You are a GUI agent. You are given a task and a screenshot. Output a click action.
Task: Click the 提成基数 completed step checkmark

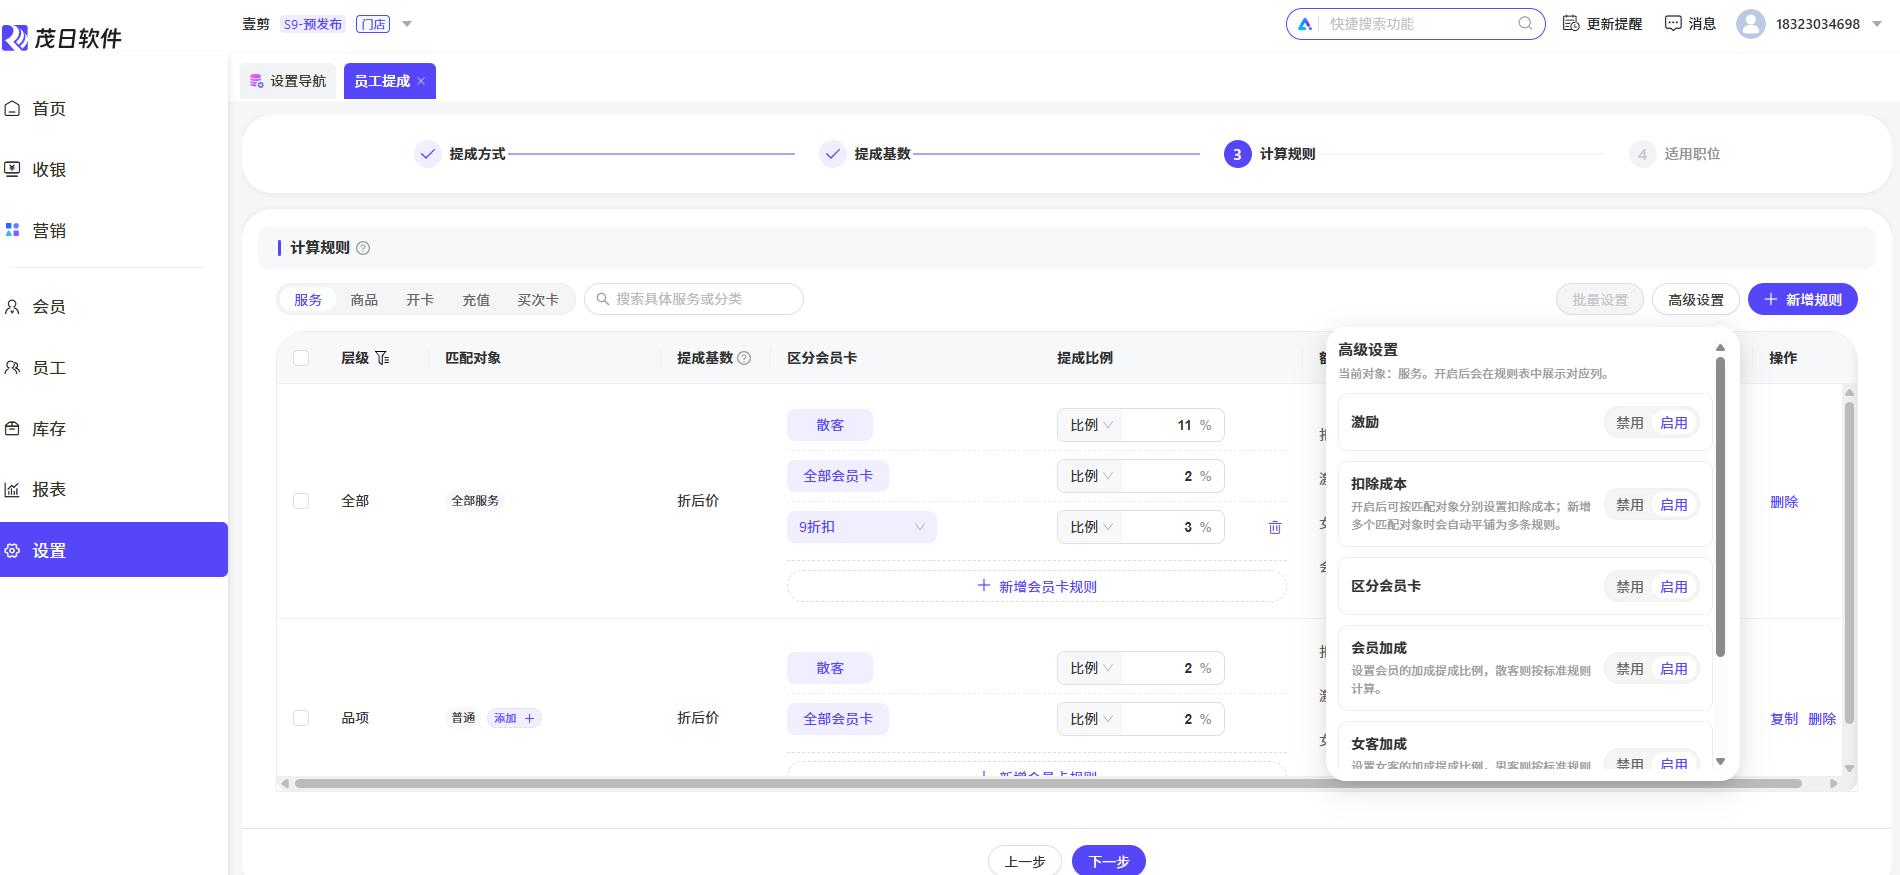833,154
